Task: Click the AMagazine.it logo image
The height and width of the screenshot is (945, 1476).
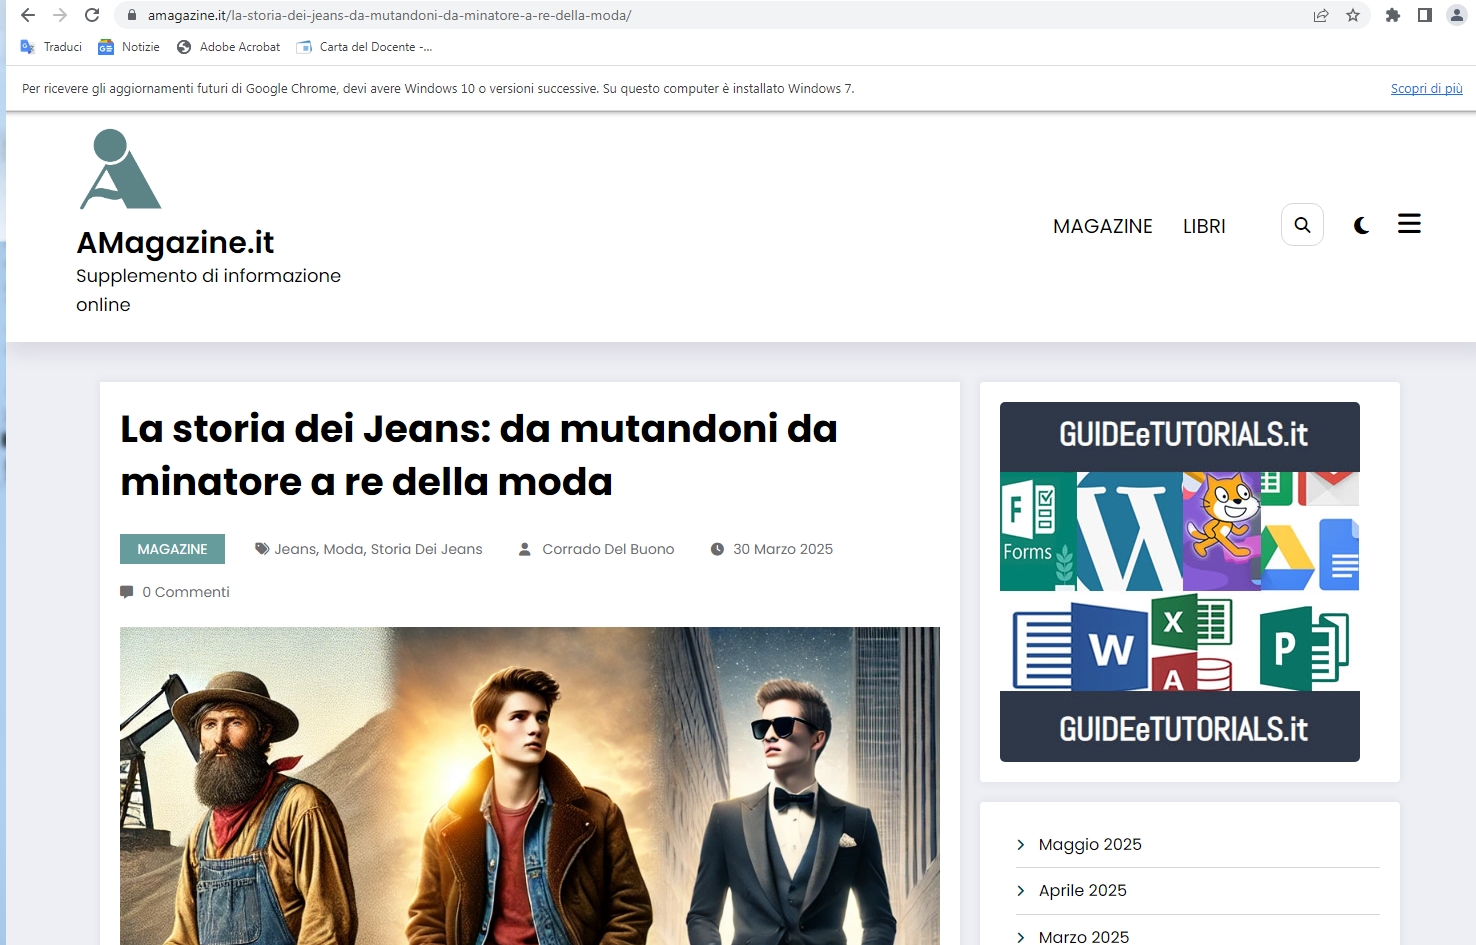Action: (120, 169)
